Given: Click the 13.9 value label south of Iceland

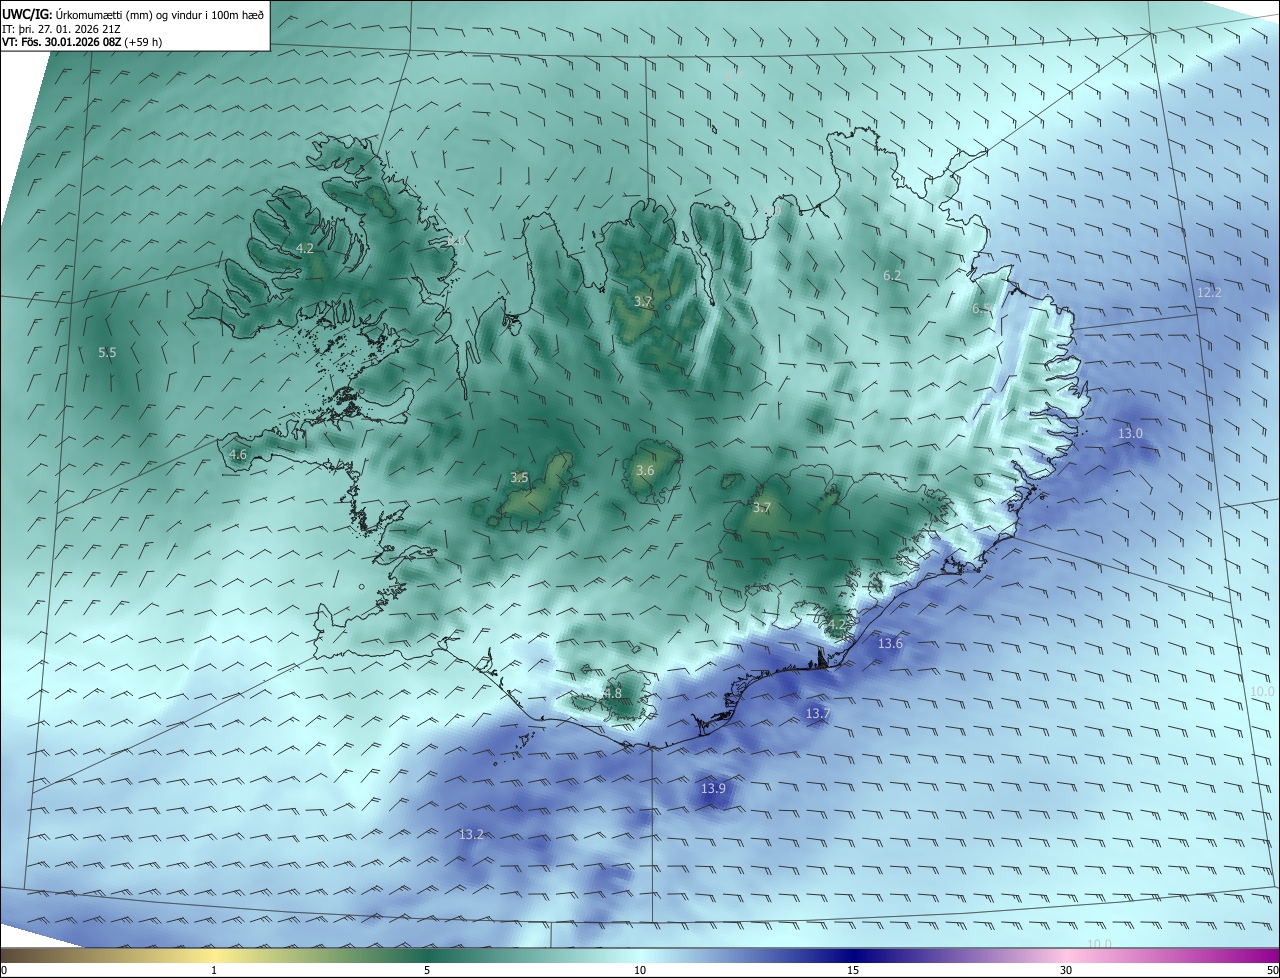Looking at the screenshot, I should pos(713,788).
